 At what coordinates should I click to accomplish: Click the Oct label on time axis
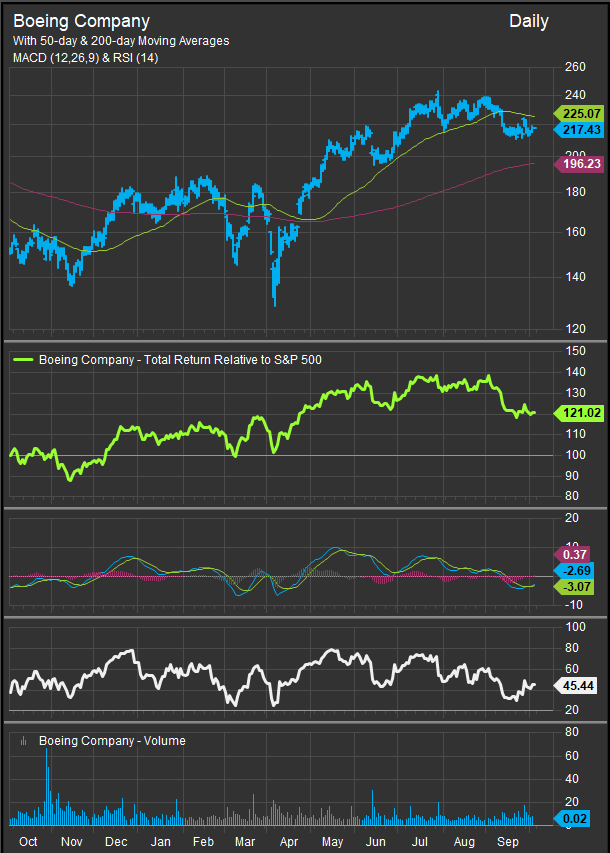click(x=28, y=841)
